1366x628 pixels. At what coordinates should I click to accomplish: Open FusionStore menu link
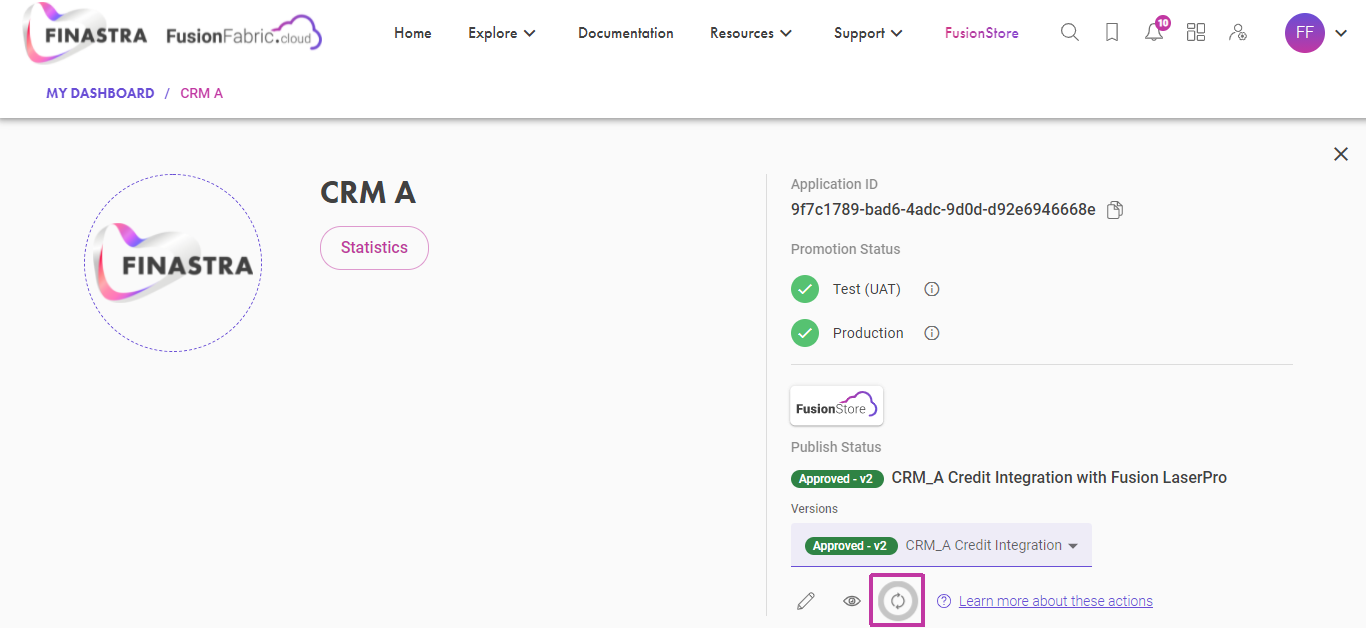pyautogui.click(x=982, y=33)
